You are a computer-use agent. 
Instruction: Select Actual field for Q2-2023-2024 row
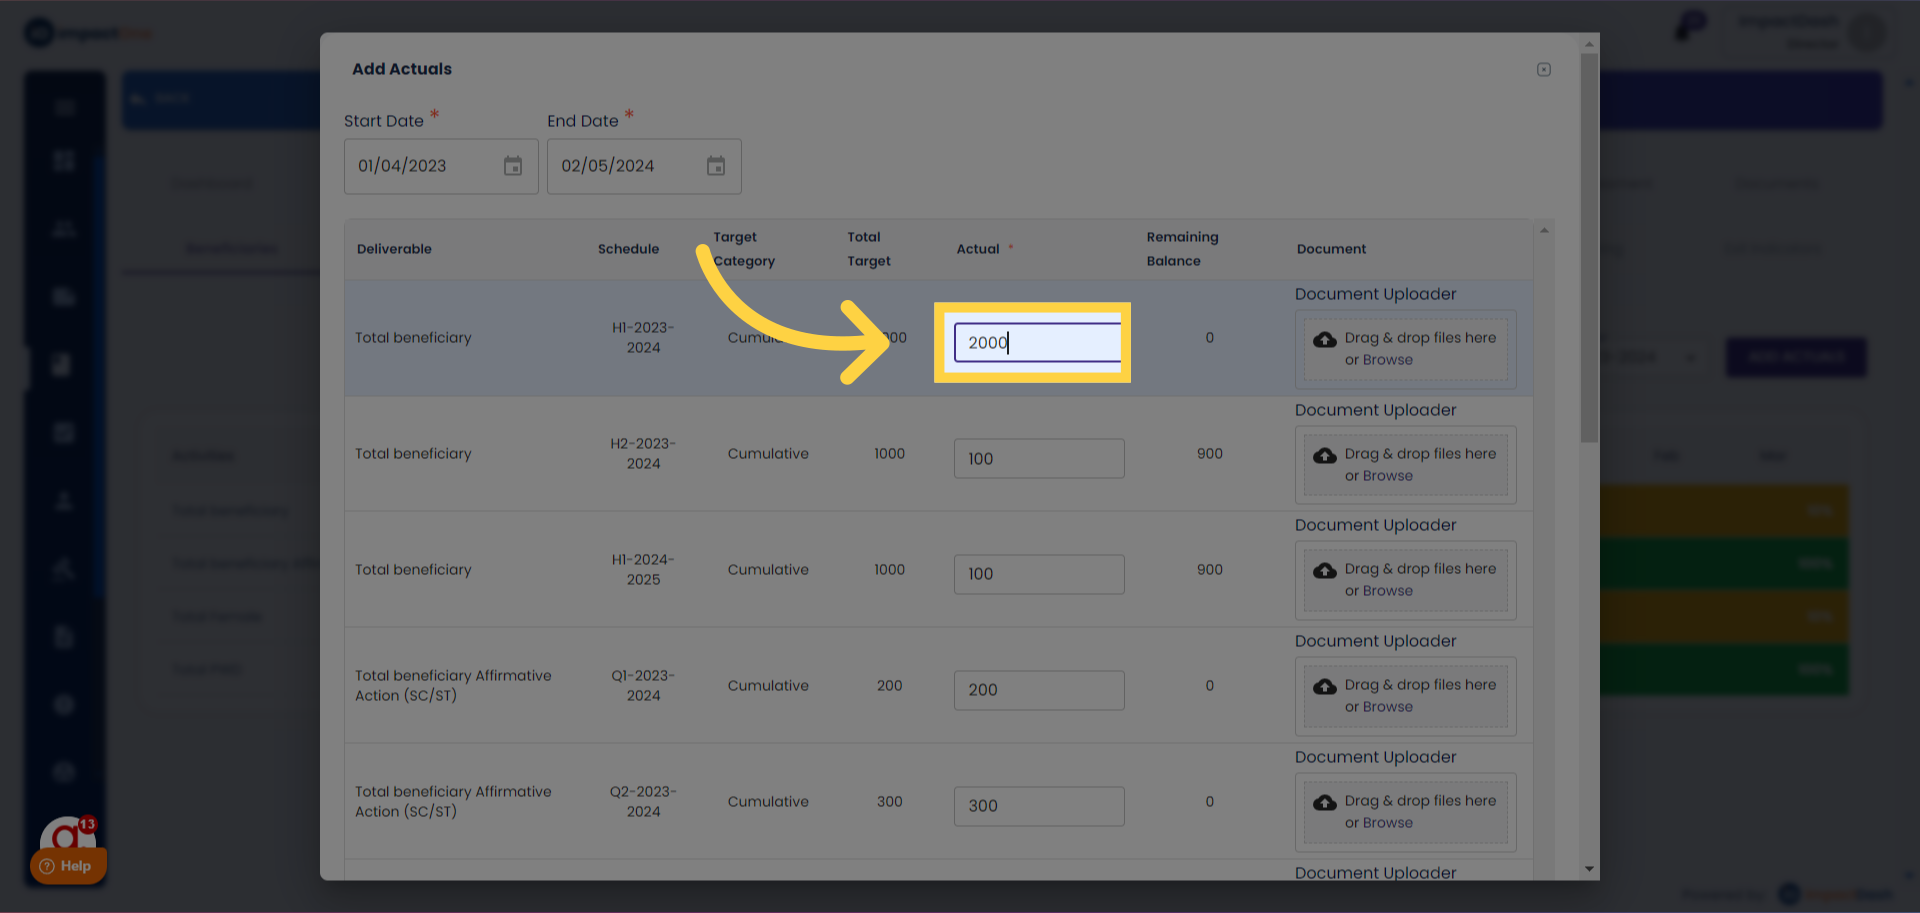(1038, 806)
